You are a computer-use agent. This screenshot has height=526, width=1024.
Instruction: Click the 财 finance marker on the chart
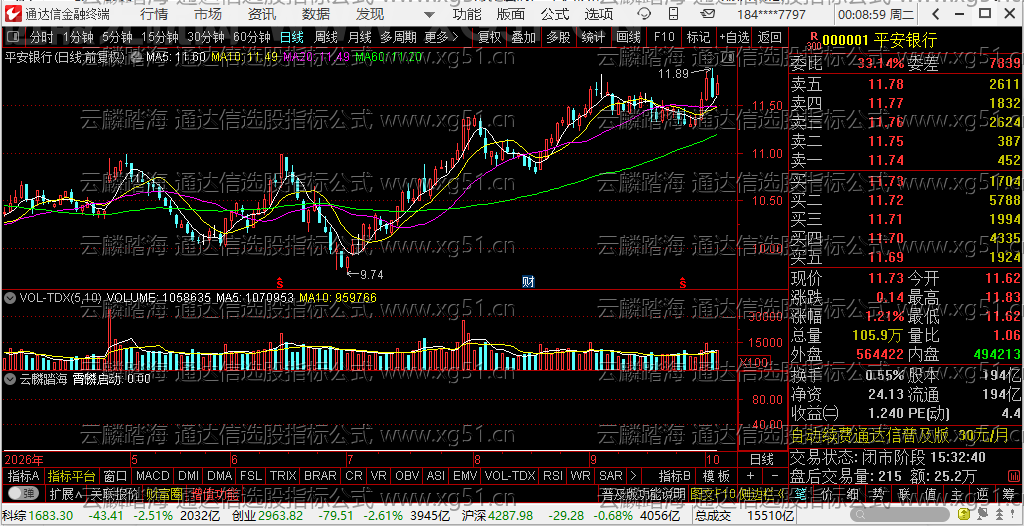click(529, 282)
